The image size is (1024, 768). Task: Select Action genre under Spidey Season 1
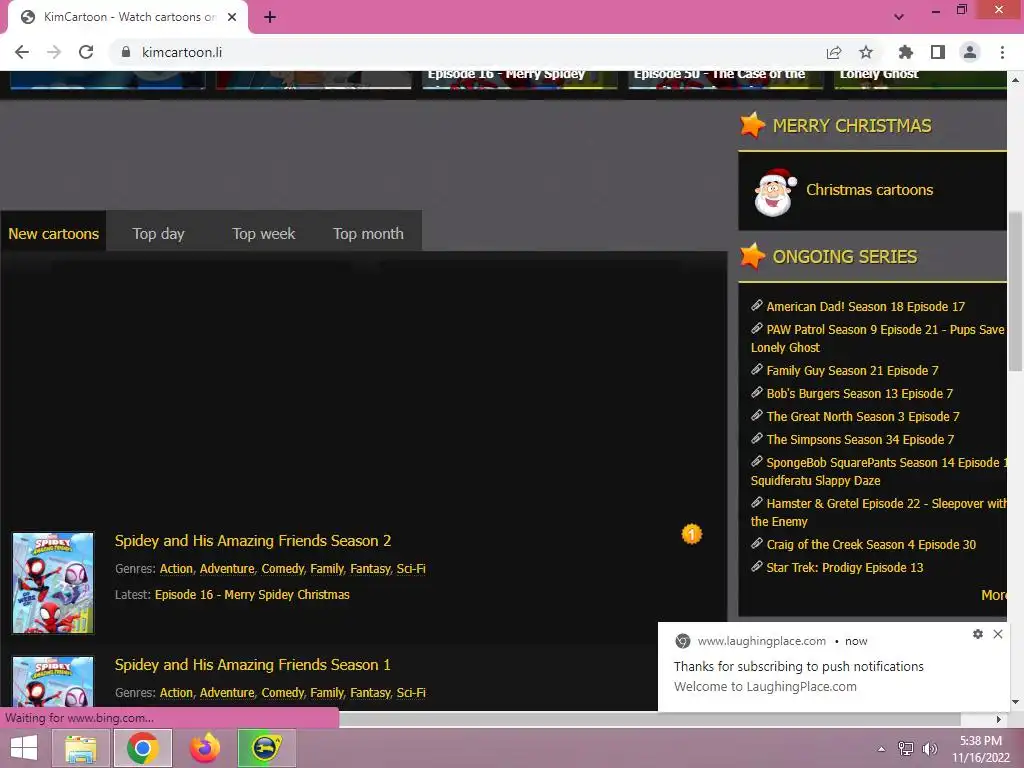click(176, 692)
